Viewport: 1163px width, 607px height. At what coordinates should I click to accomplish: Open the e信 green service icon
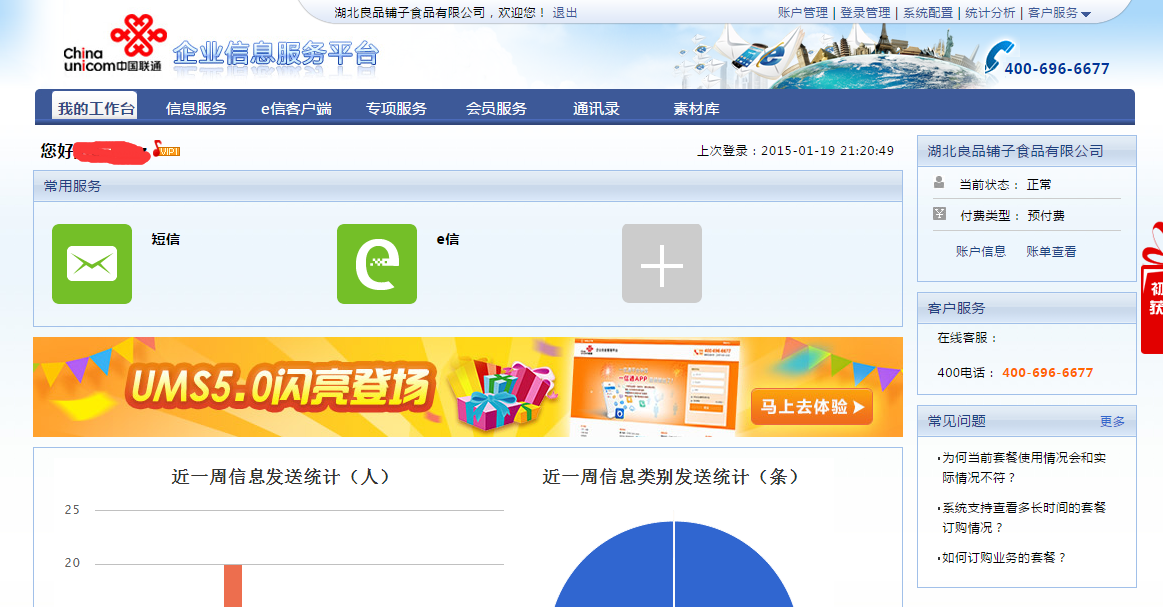pyautogui.click(x=377, y=264)
